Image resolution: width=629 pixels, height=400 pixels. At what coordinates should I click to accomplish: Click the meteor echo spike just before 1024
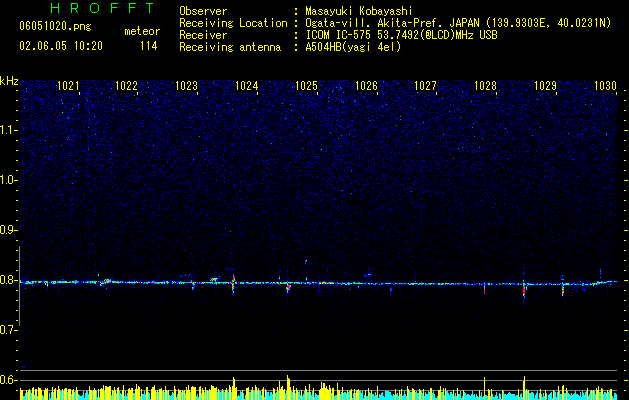click(233, 284)
